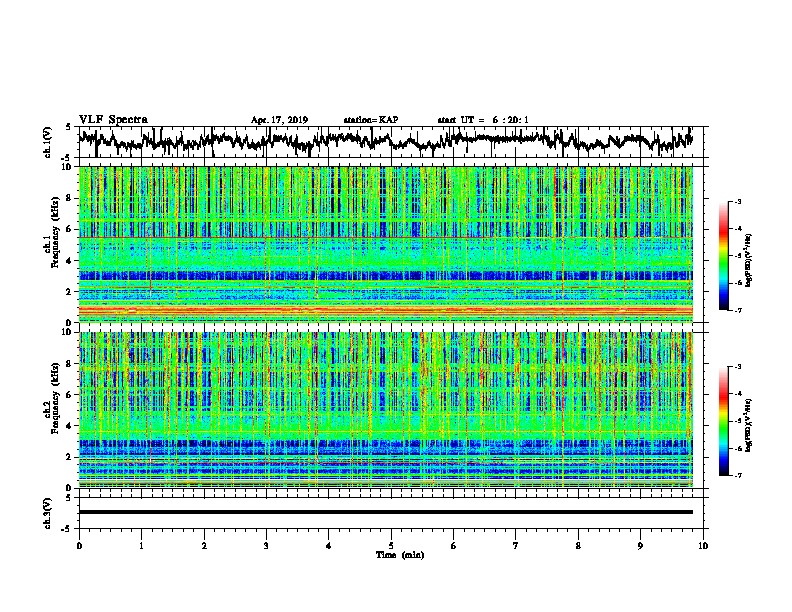
Task: Click the "4" tick on the time axis
Action: 329,546
